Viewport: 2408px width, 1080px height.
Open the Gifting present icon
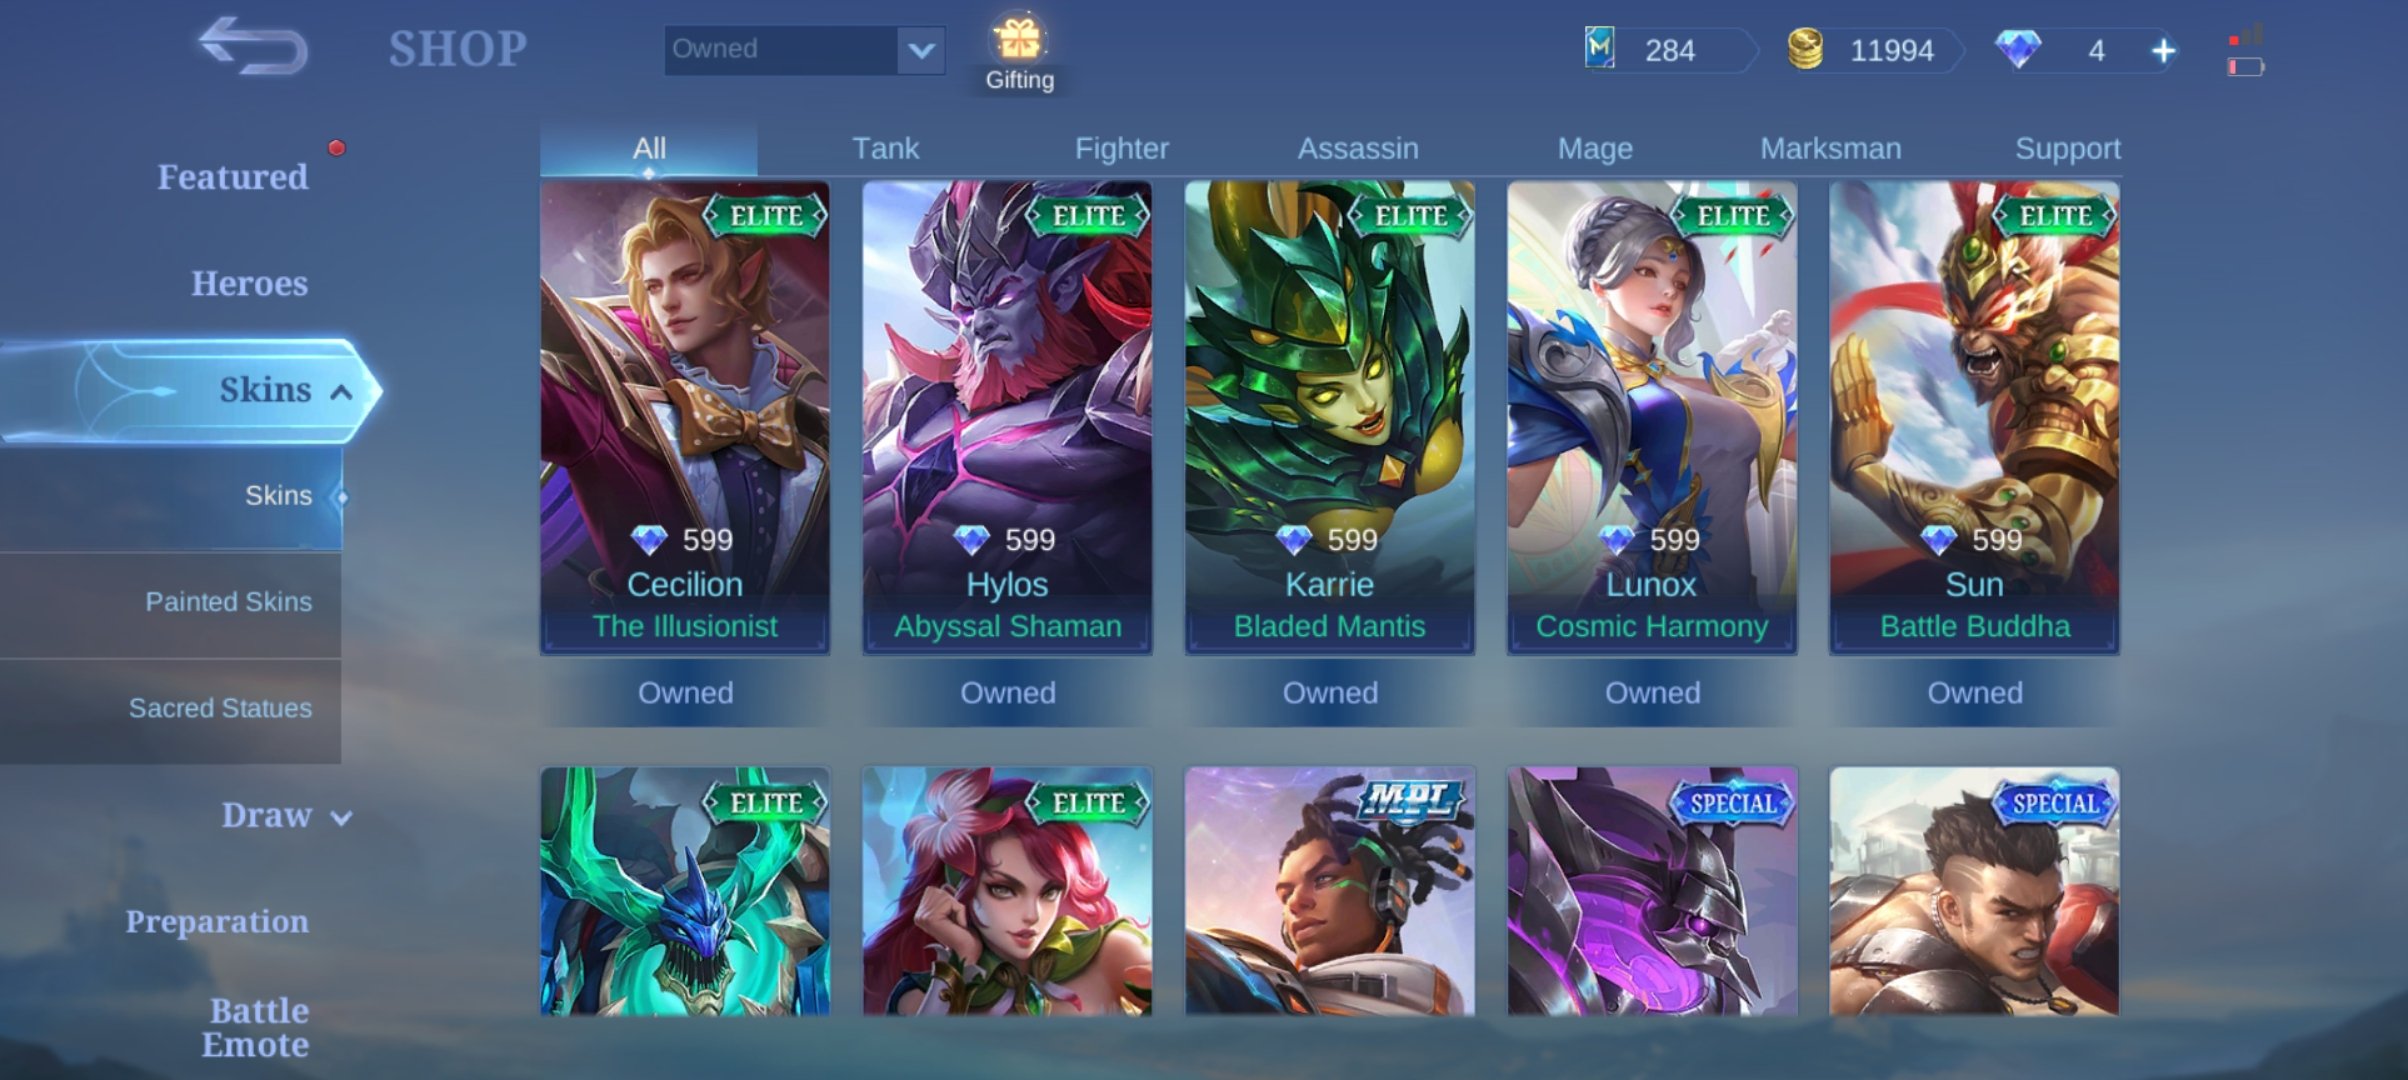(1019, 40)
